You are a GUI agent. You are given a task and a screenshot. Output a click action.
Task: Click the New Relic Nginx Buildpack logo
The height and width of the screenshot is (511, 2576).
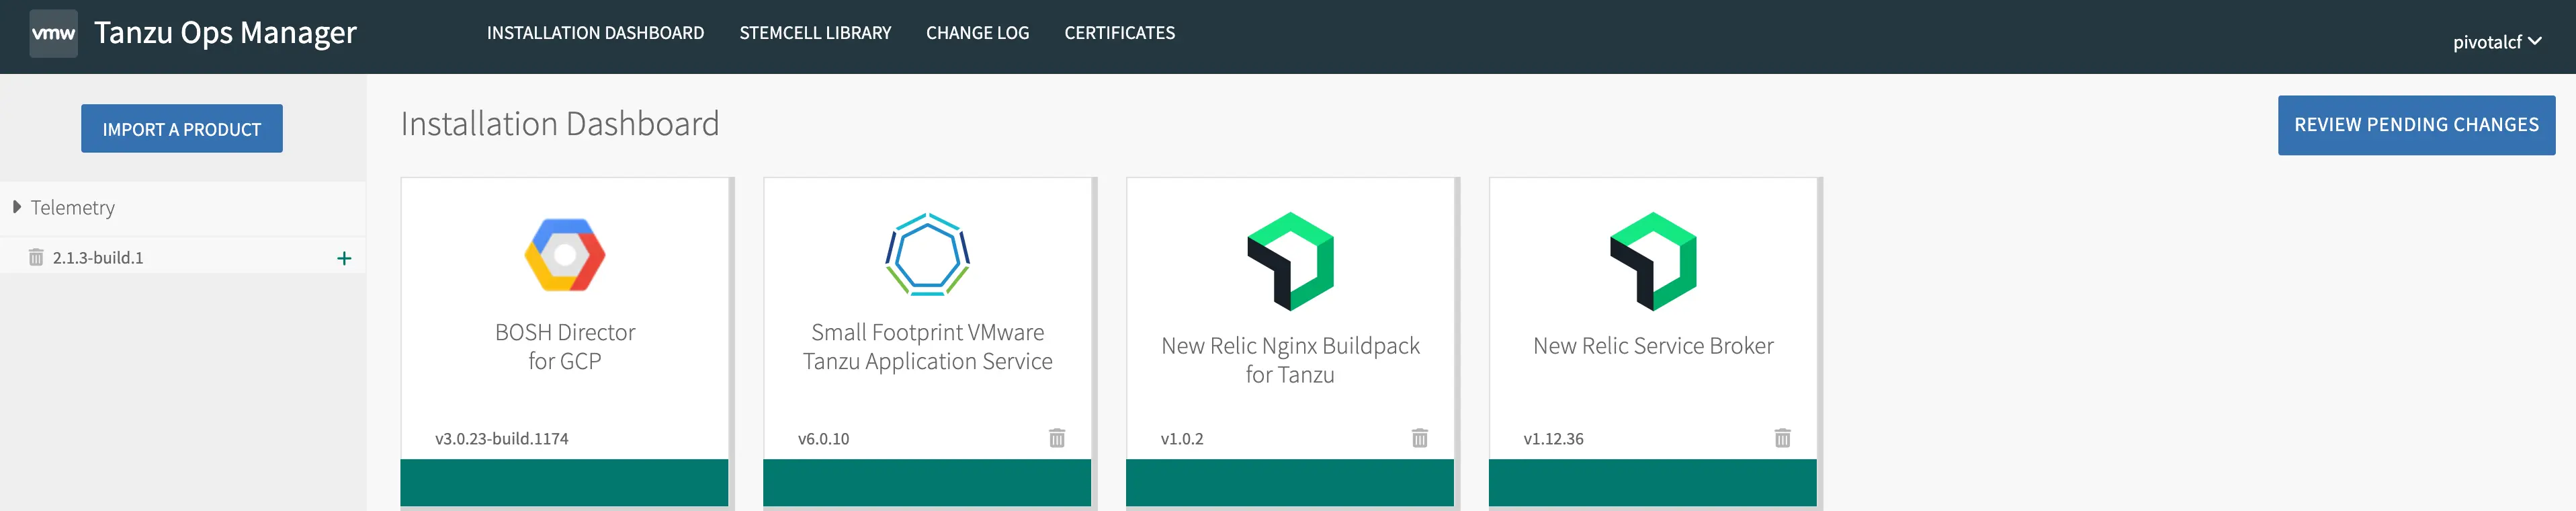pyautogui.click(x=1289, y=261)
